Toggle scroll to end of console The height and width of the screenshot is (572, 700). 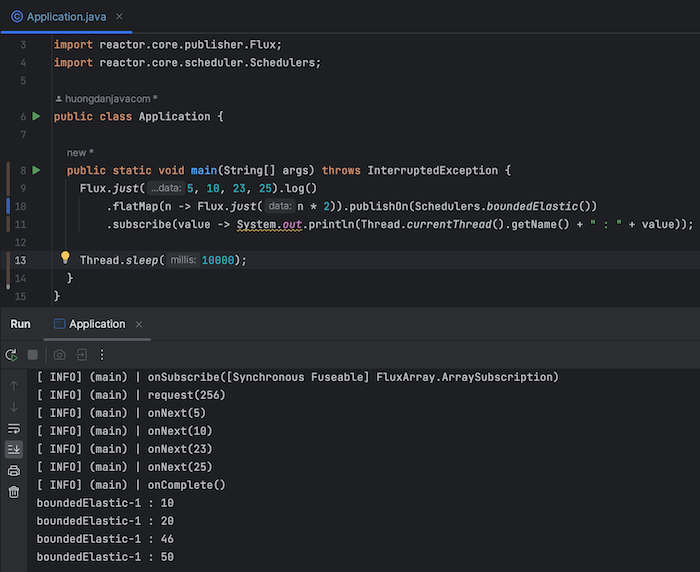point(14,449)
